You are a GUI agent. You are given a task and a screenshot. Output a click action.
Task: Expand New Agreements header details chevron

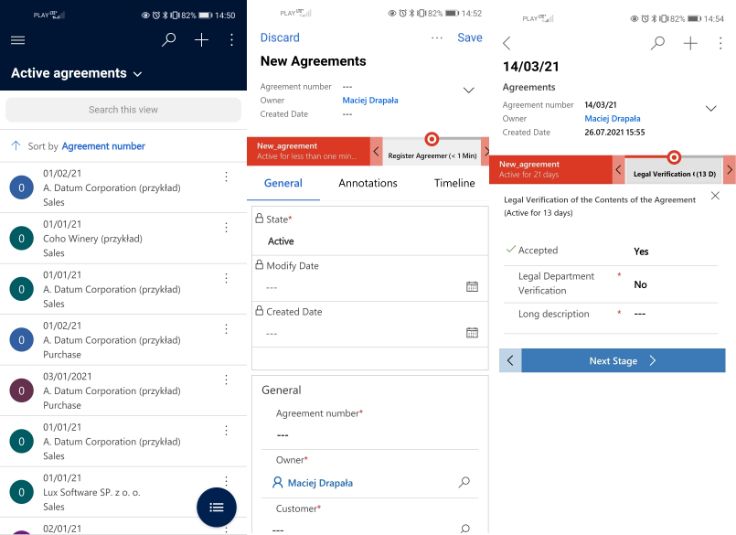(468, 90)
